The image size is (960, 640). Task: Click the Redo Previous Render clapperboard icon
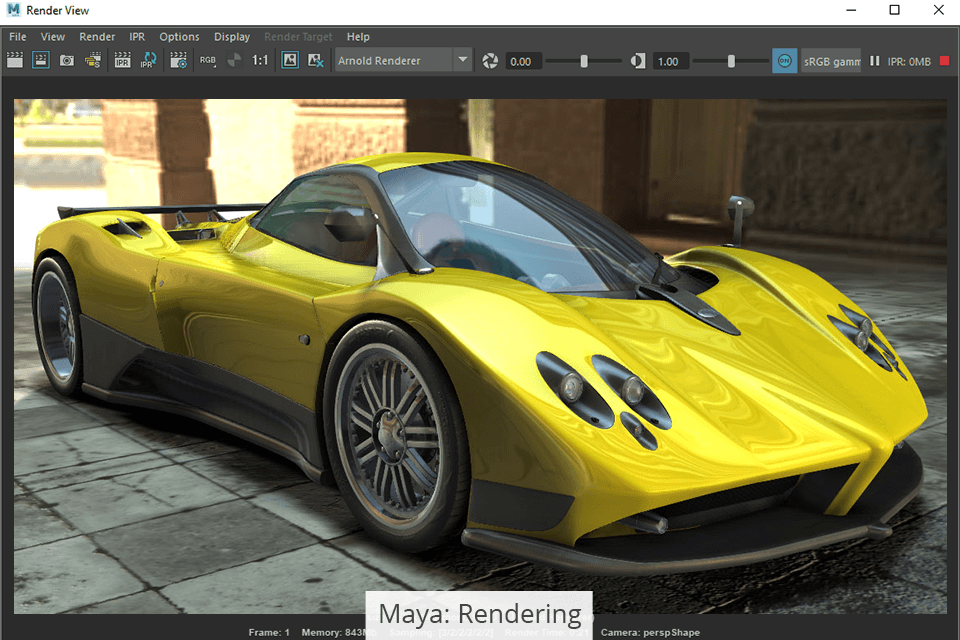pos(15,61)
